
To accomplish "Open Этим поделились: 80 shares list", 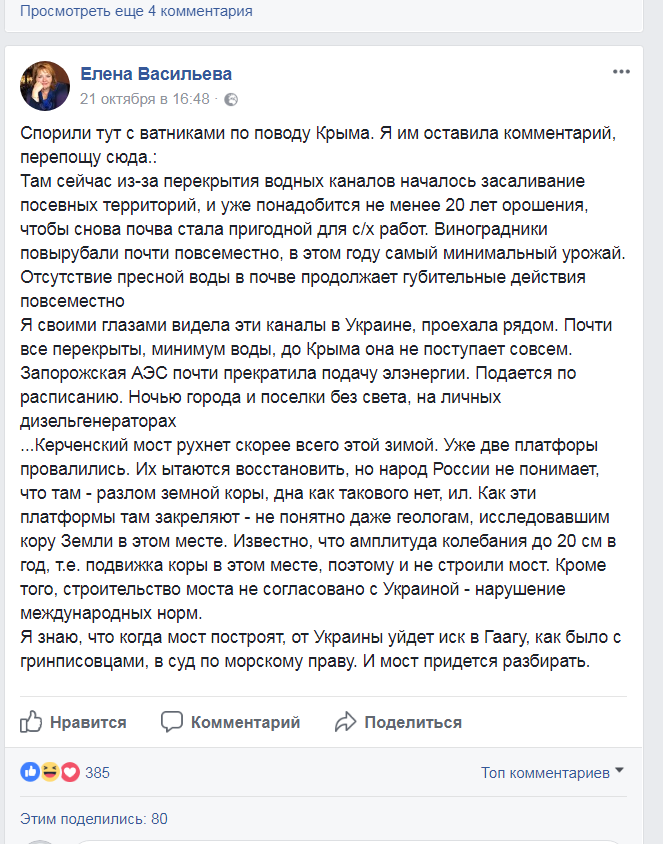I will click(x=94, y=819).
